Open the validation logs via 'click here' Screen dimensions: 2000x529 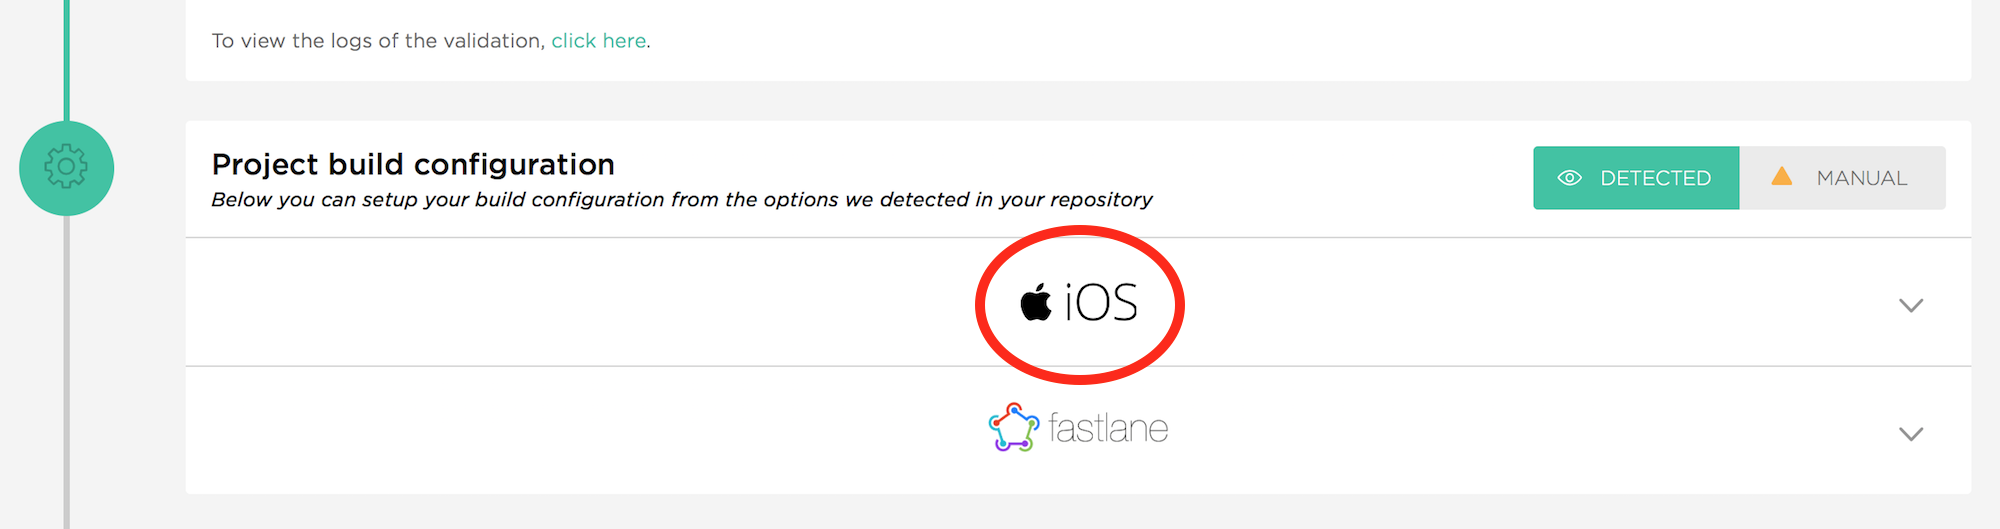(598, 41)
